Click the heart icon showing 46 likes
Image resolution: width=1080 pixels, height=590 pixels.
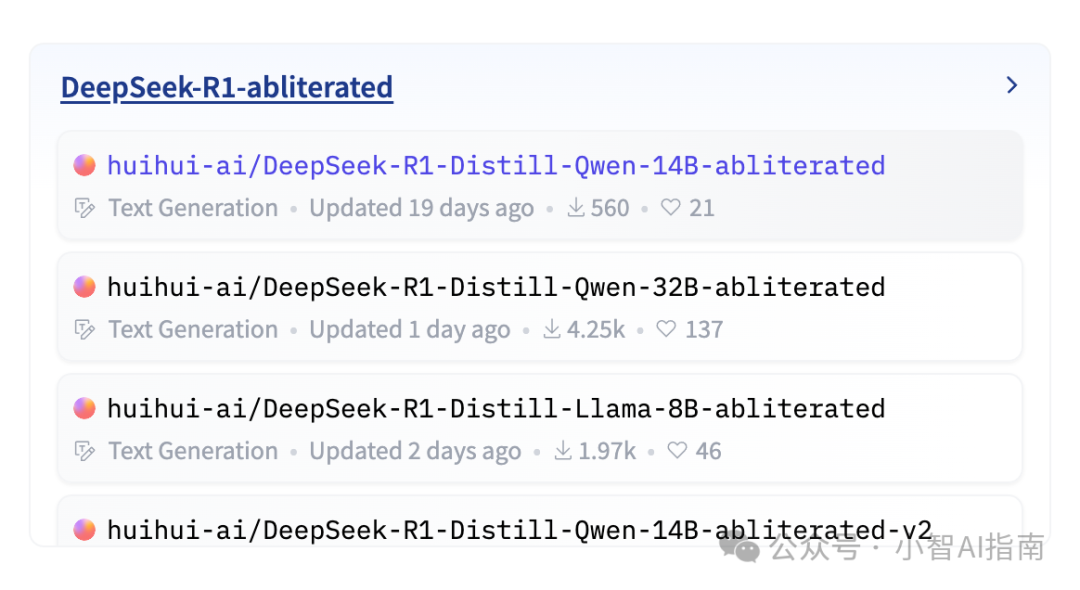pyautogui.click(x=678, y=452)
